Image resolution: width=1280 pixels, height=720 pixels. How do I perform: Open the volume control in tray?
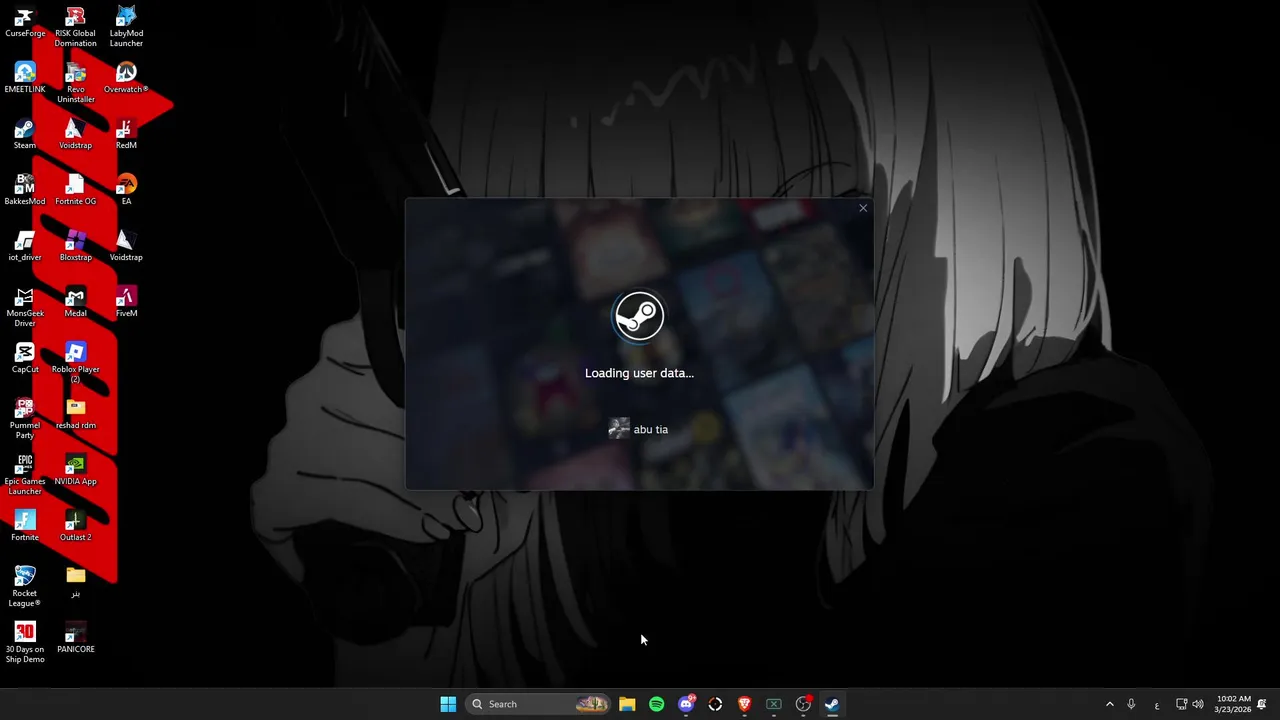pos(1198,704)
